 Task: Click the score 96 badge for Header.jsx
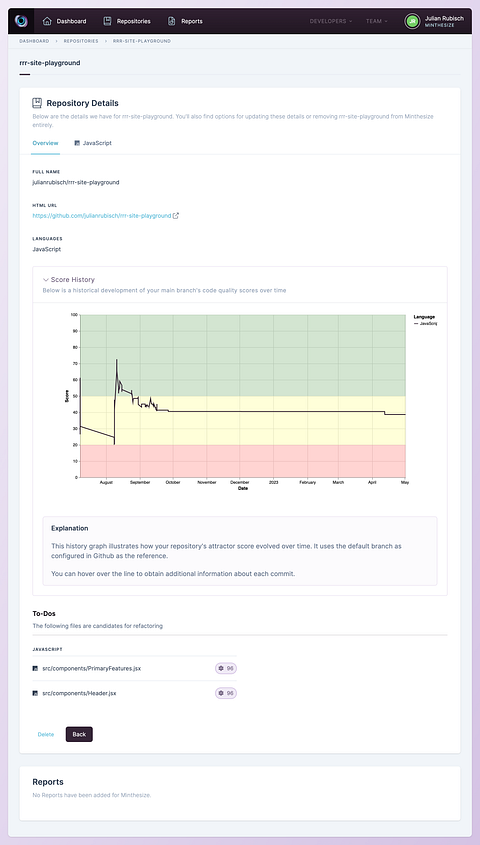point(226,693)
